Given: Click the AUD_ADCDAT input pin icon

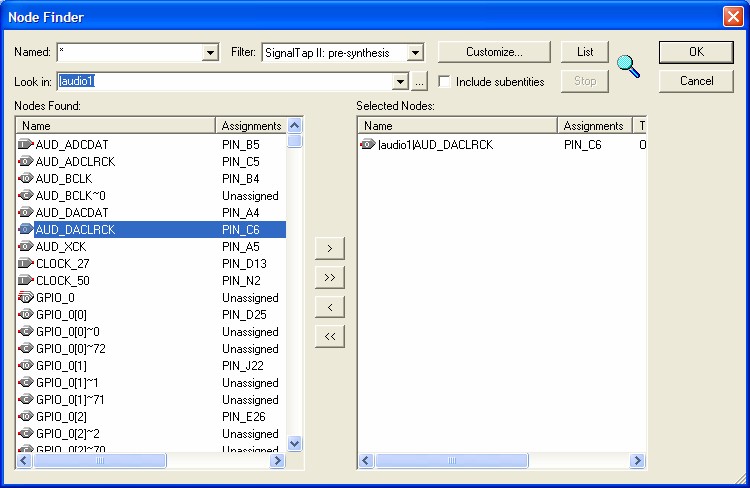Looking at the screenshot, I should tap(26, 145).
